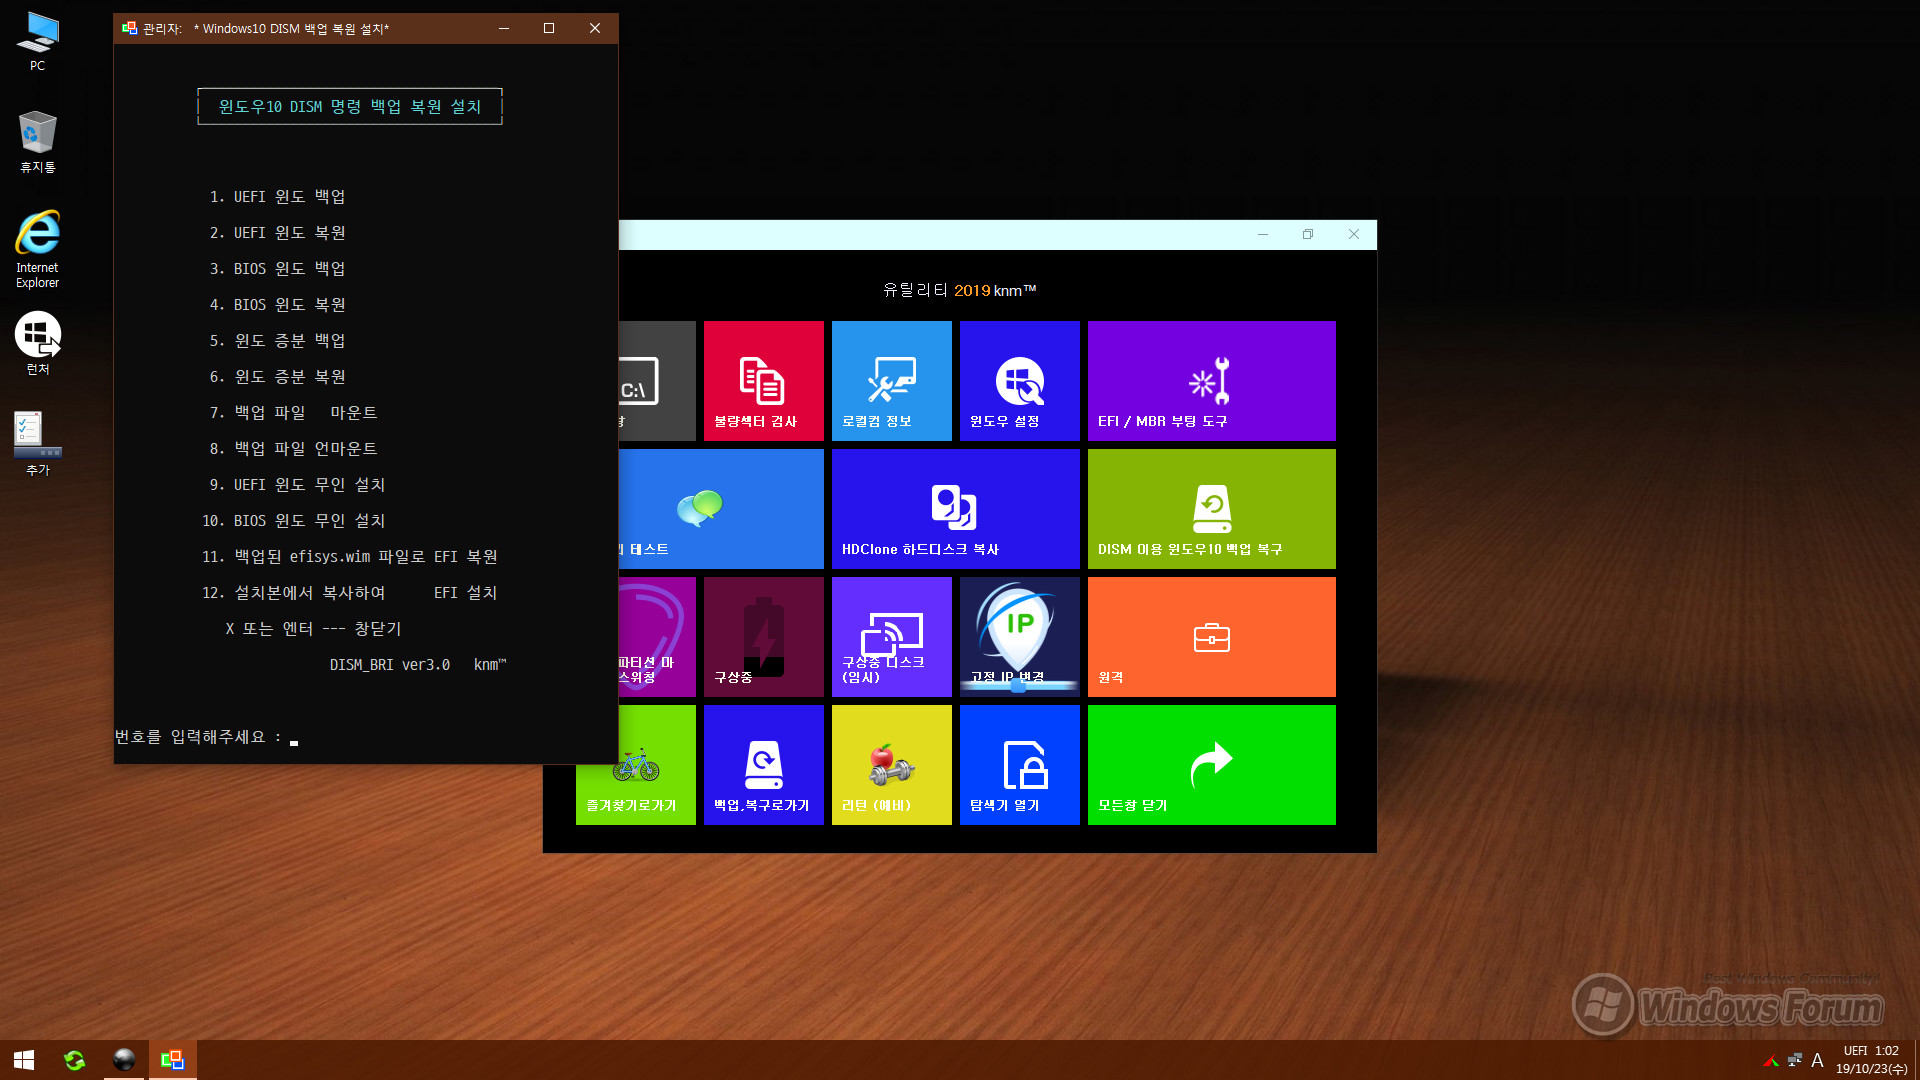Click menu line 3. BIOS 윈도 백업

(277, 269)
